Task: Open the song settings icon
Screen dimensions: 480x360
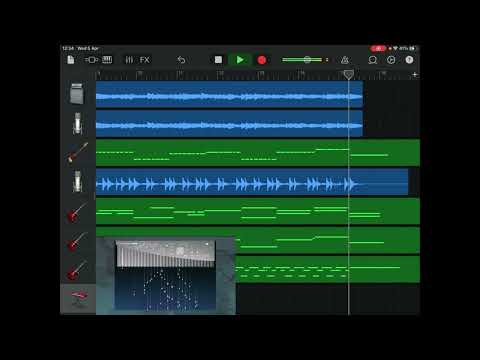Action: click(391, 60)
